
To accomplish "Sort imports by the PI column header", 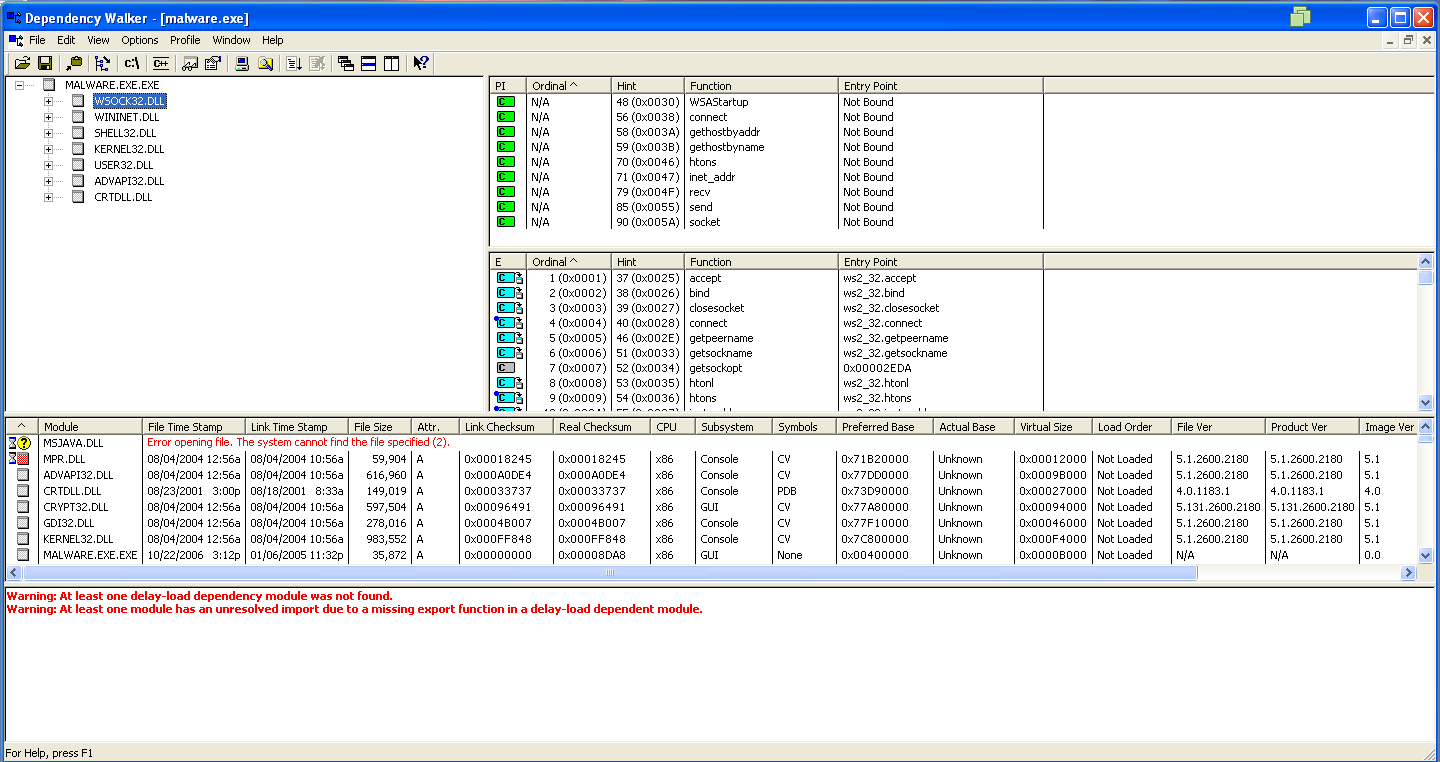I will tap(508, 86).
